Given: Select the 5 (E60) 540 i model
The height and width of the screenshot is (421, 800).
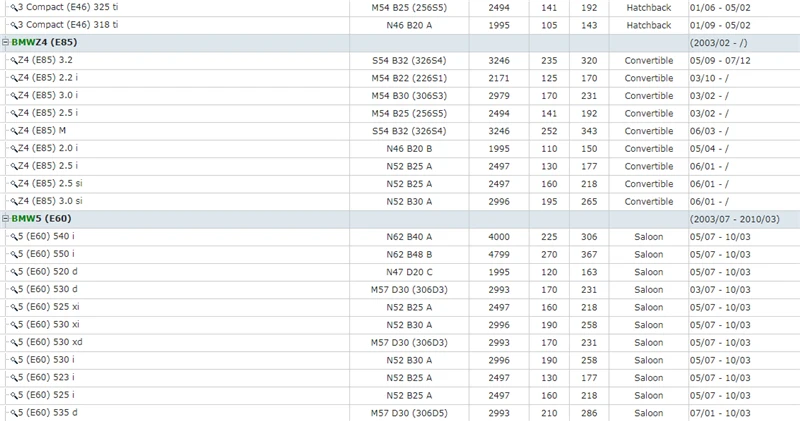Looking at the screenshot, I should point(46,236).
